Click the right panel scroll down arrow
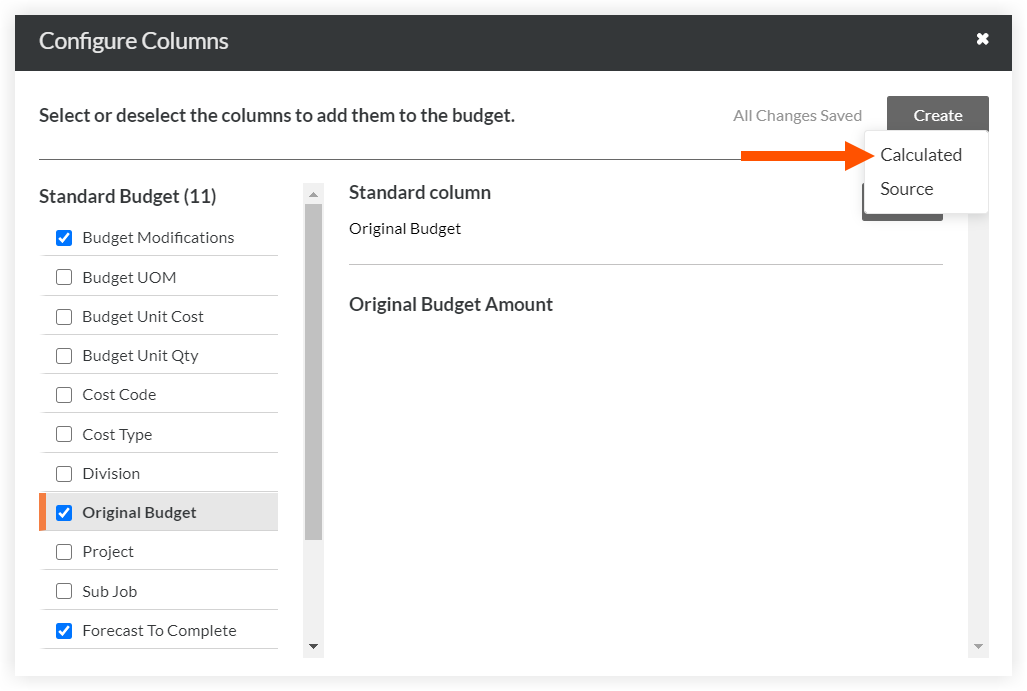This screenshot has width=1027, height=691. click(x=978, y=646)
